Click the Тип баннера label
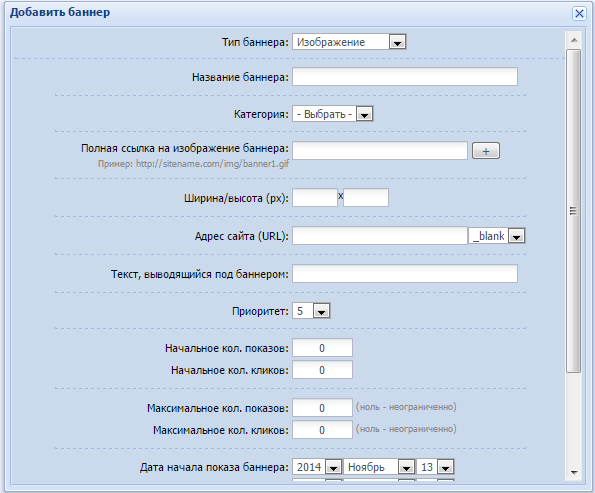The image size is (595, 493). click(x=255, y=42)
